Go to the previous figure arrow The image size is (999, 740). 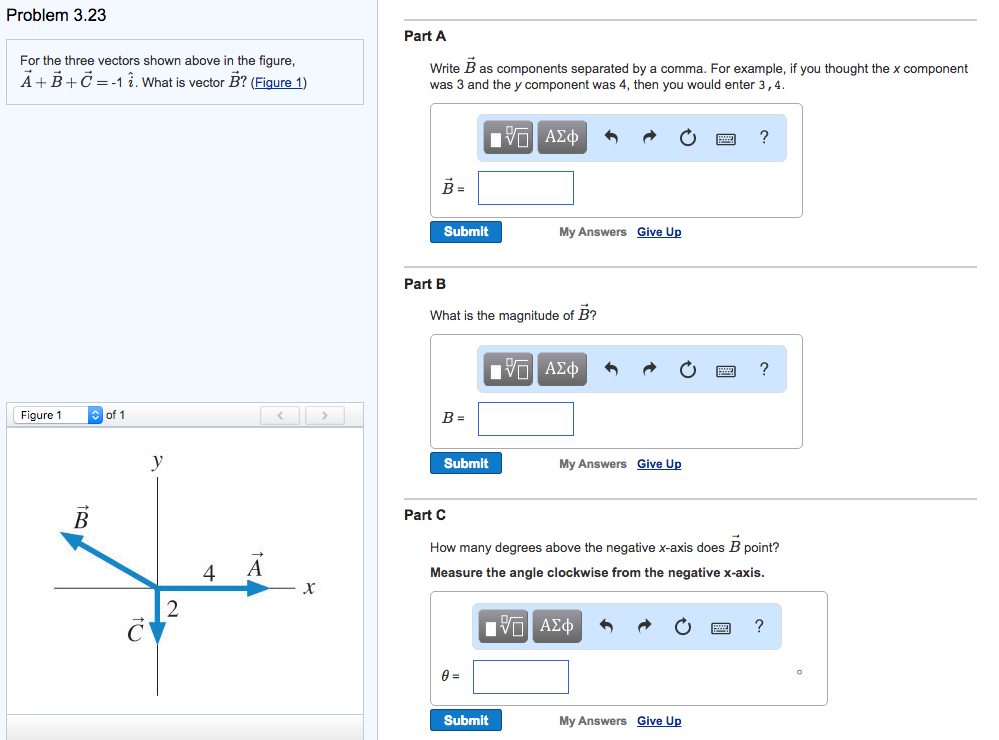pyautogui.click(x=280, y=416)
